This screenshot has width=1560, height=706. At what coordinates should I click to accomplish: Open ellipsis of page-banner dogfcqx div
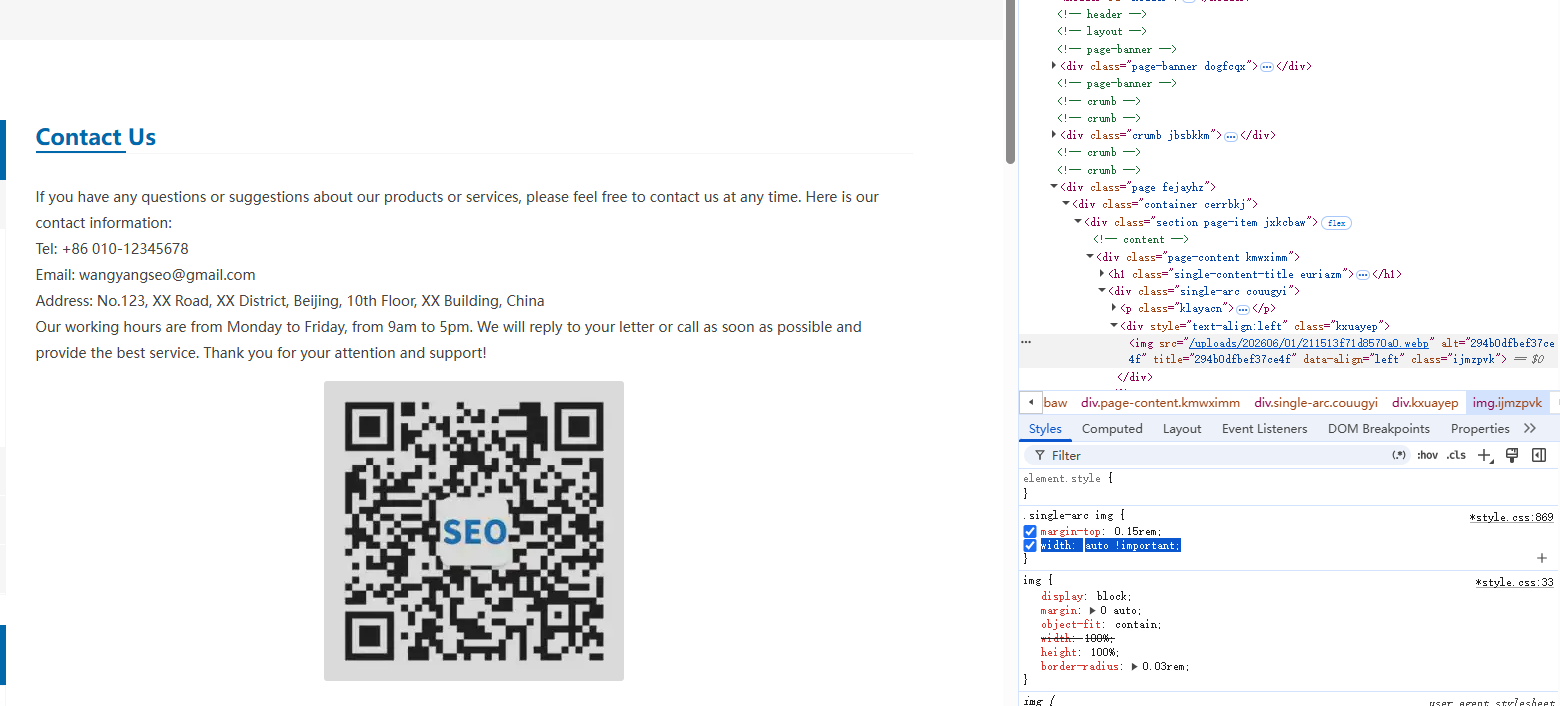[x=1266, y=66]
